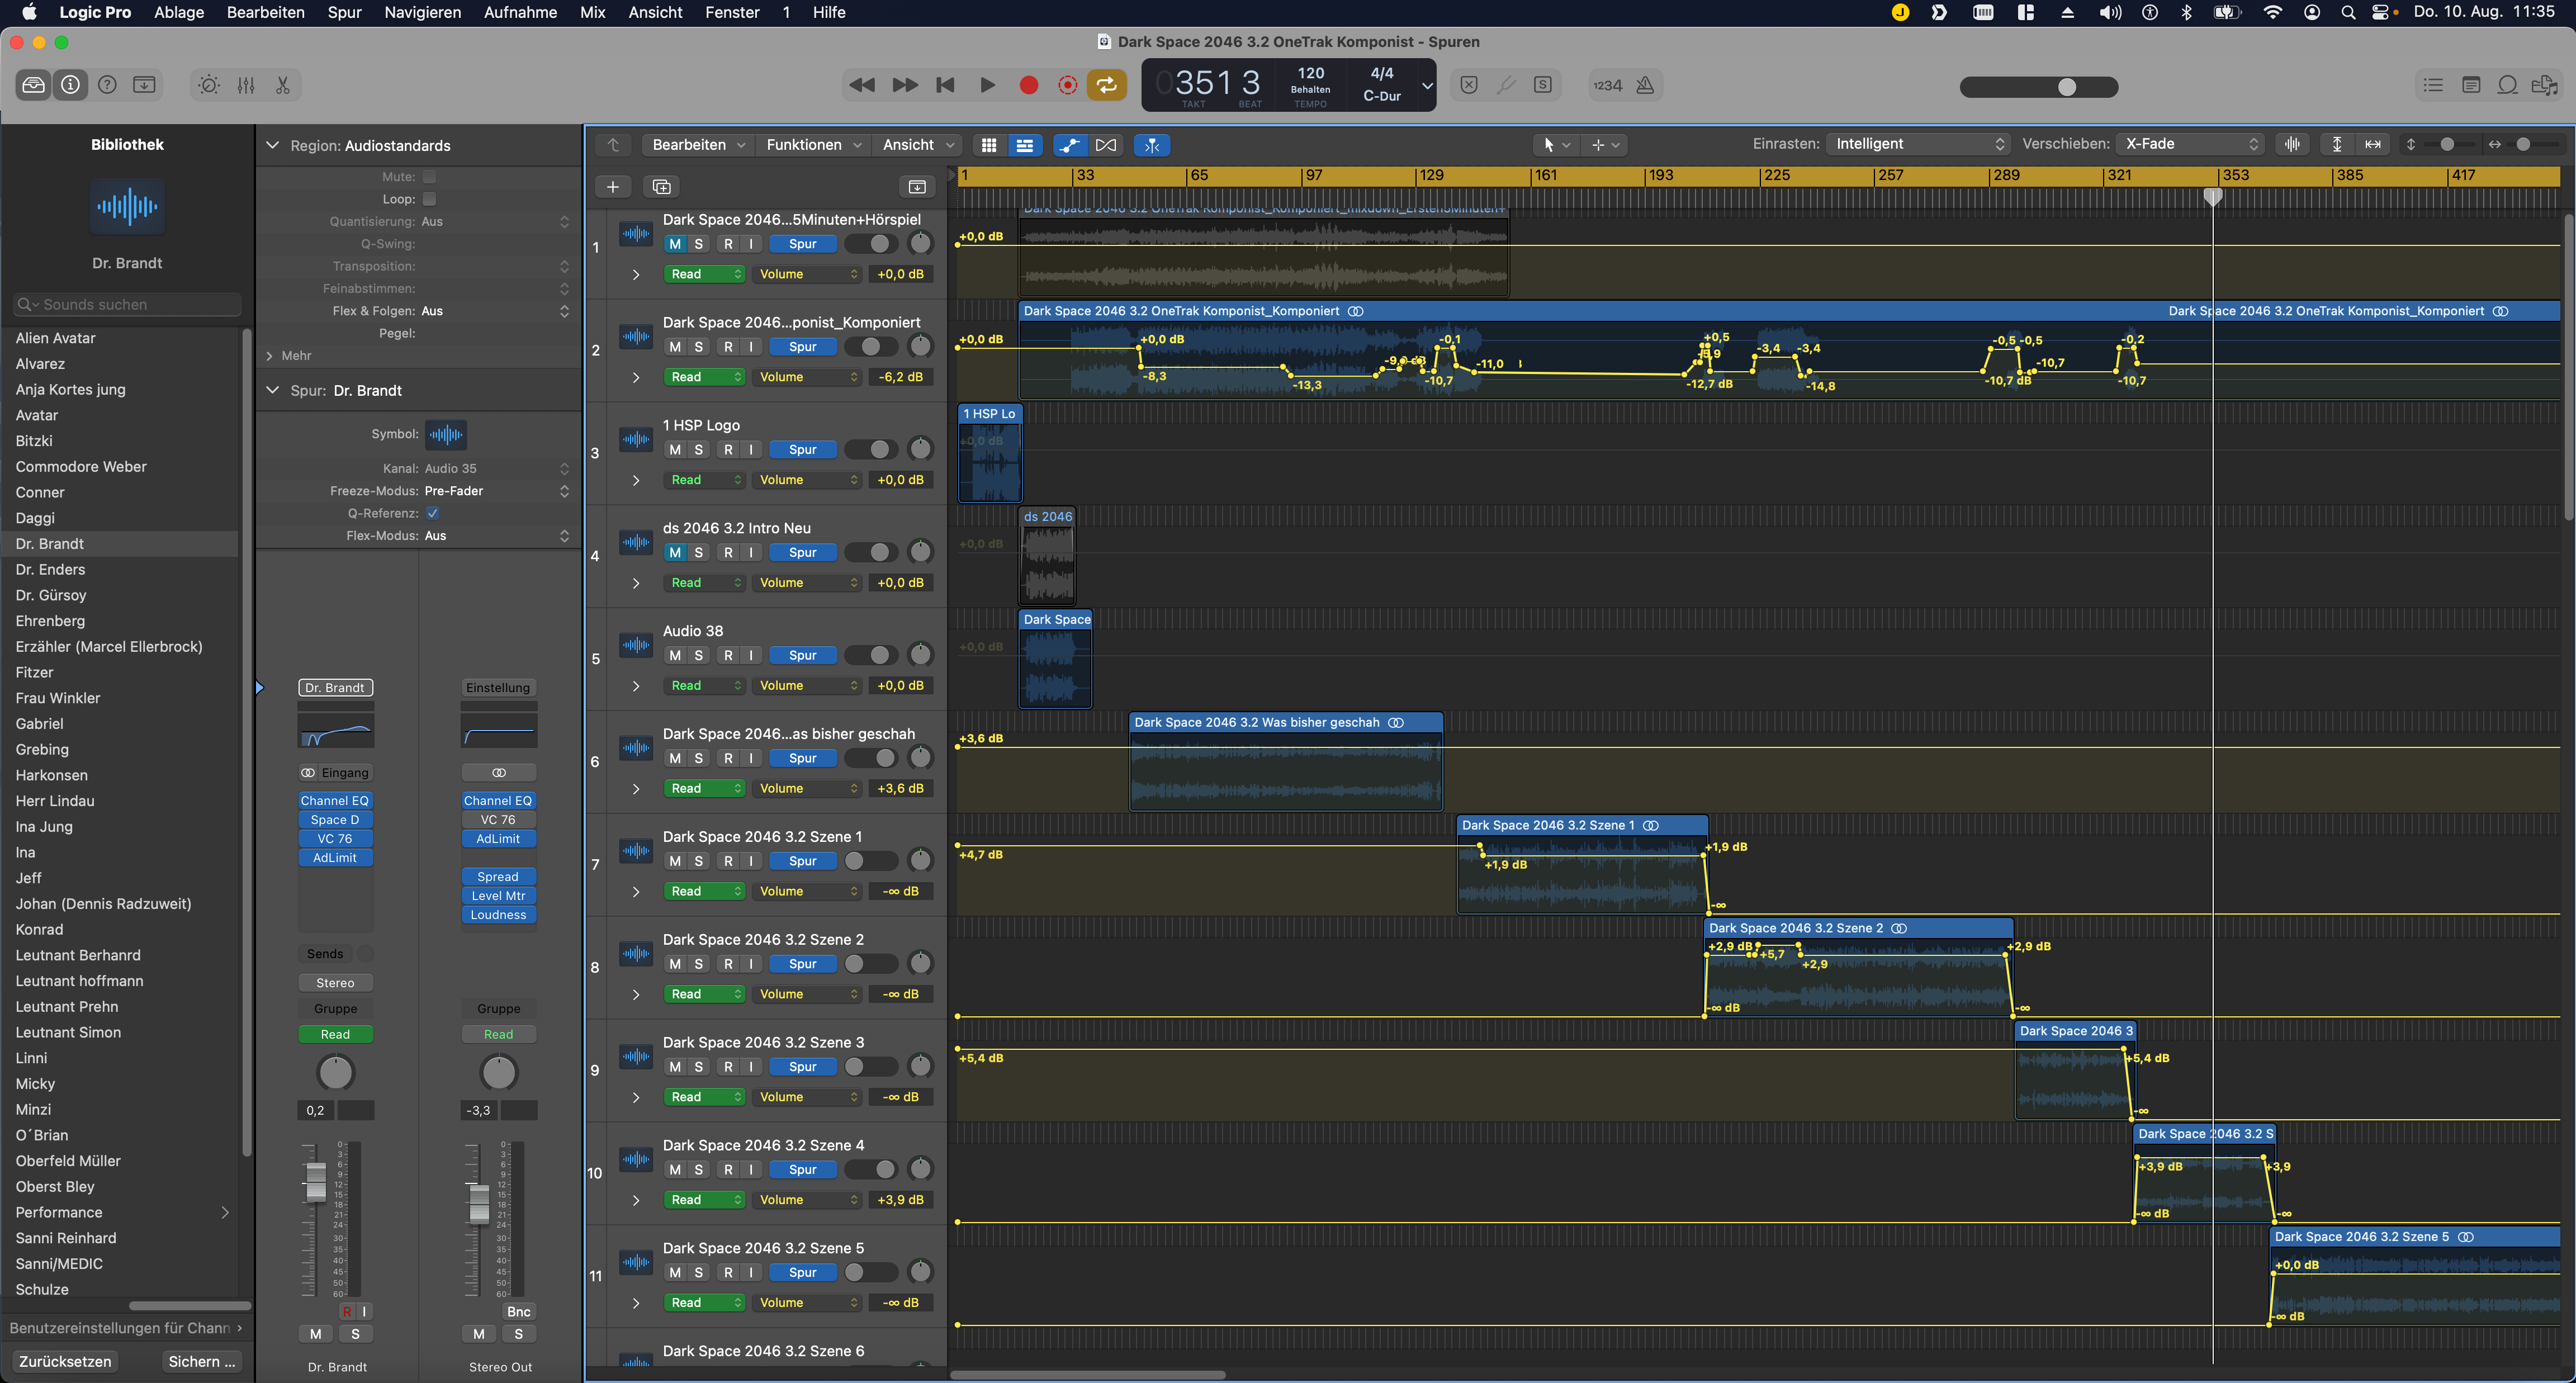Click the duplicate track icon
Viewport: 2576px width, 1383px height.
click(x=661, y=187)
